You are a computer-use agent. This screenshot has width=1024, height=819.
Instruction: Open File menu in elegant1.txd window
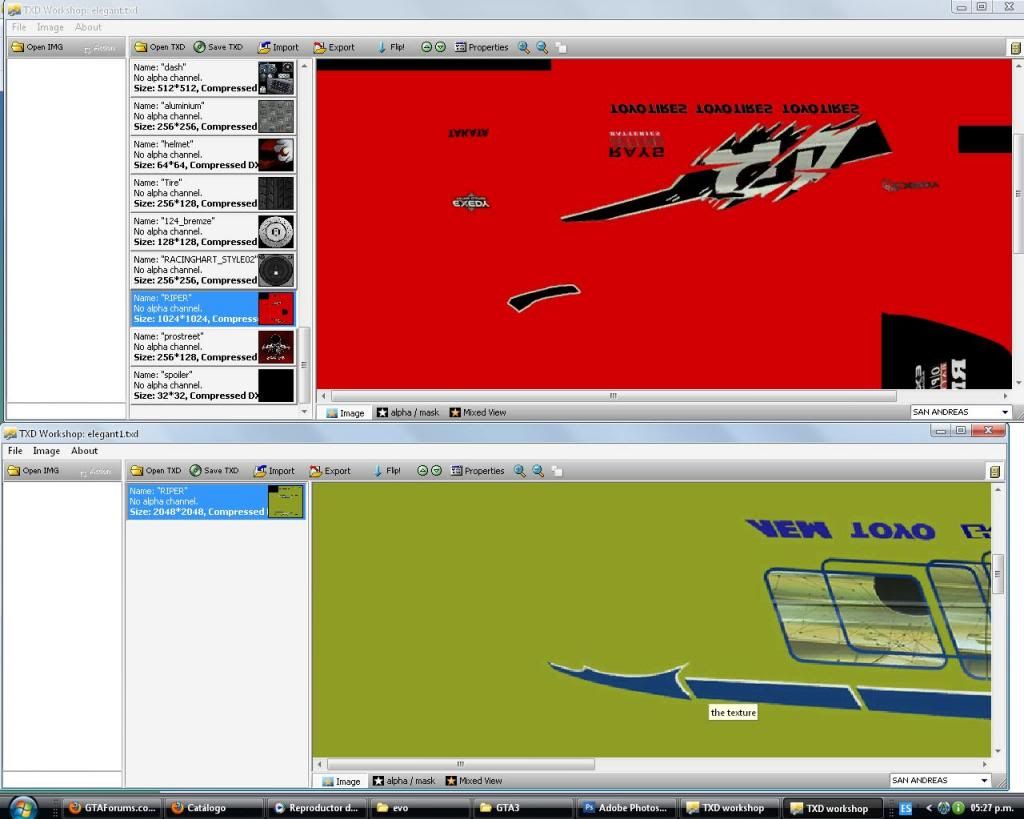coord(15,451)
